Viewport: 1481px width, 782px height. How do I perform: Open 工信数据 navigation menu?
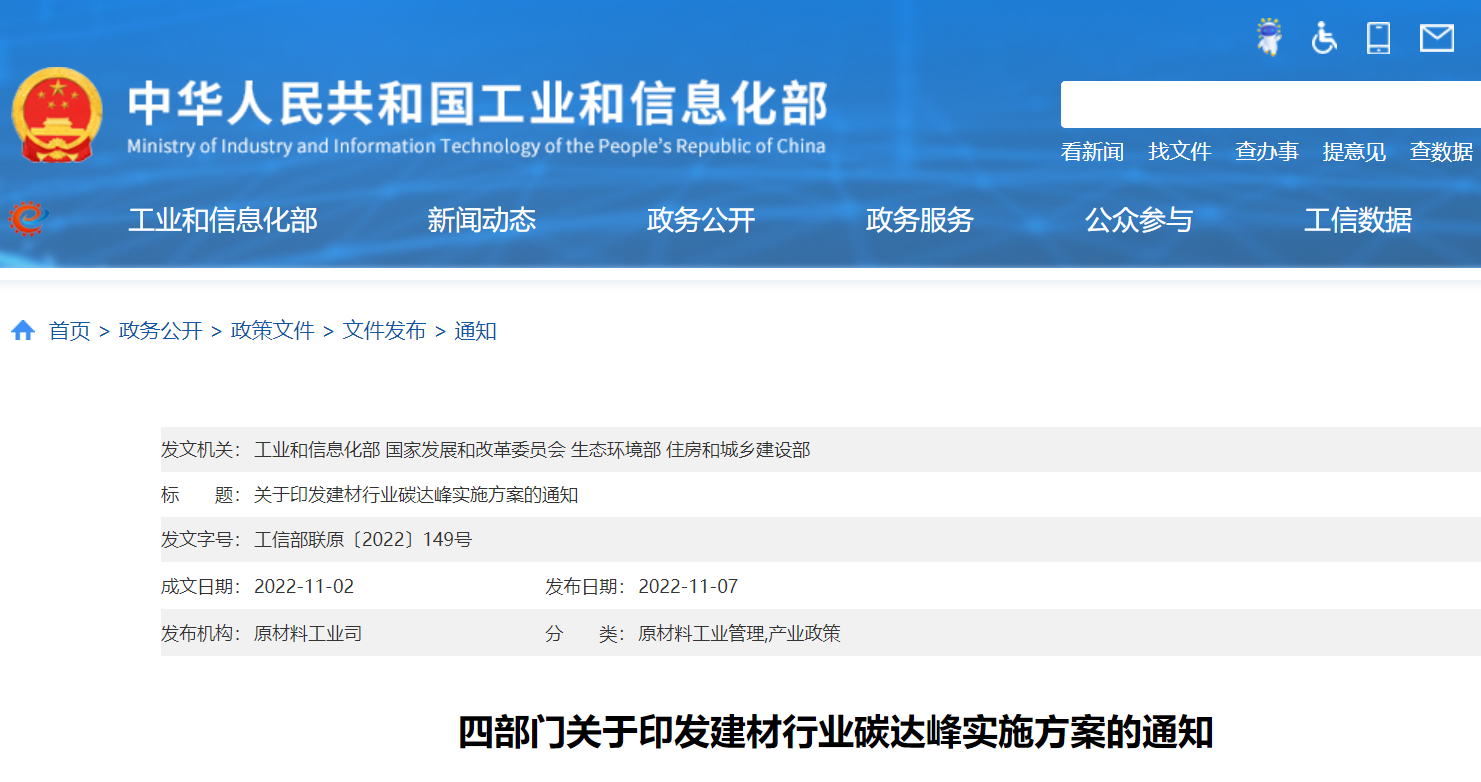click(x=1358, y=220)
